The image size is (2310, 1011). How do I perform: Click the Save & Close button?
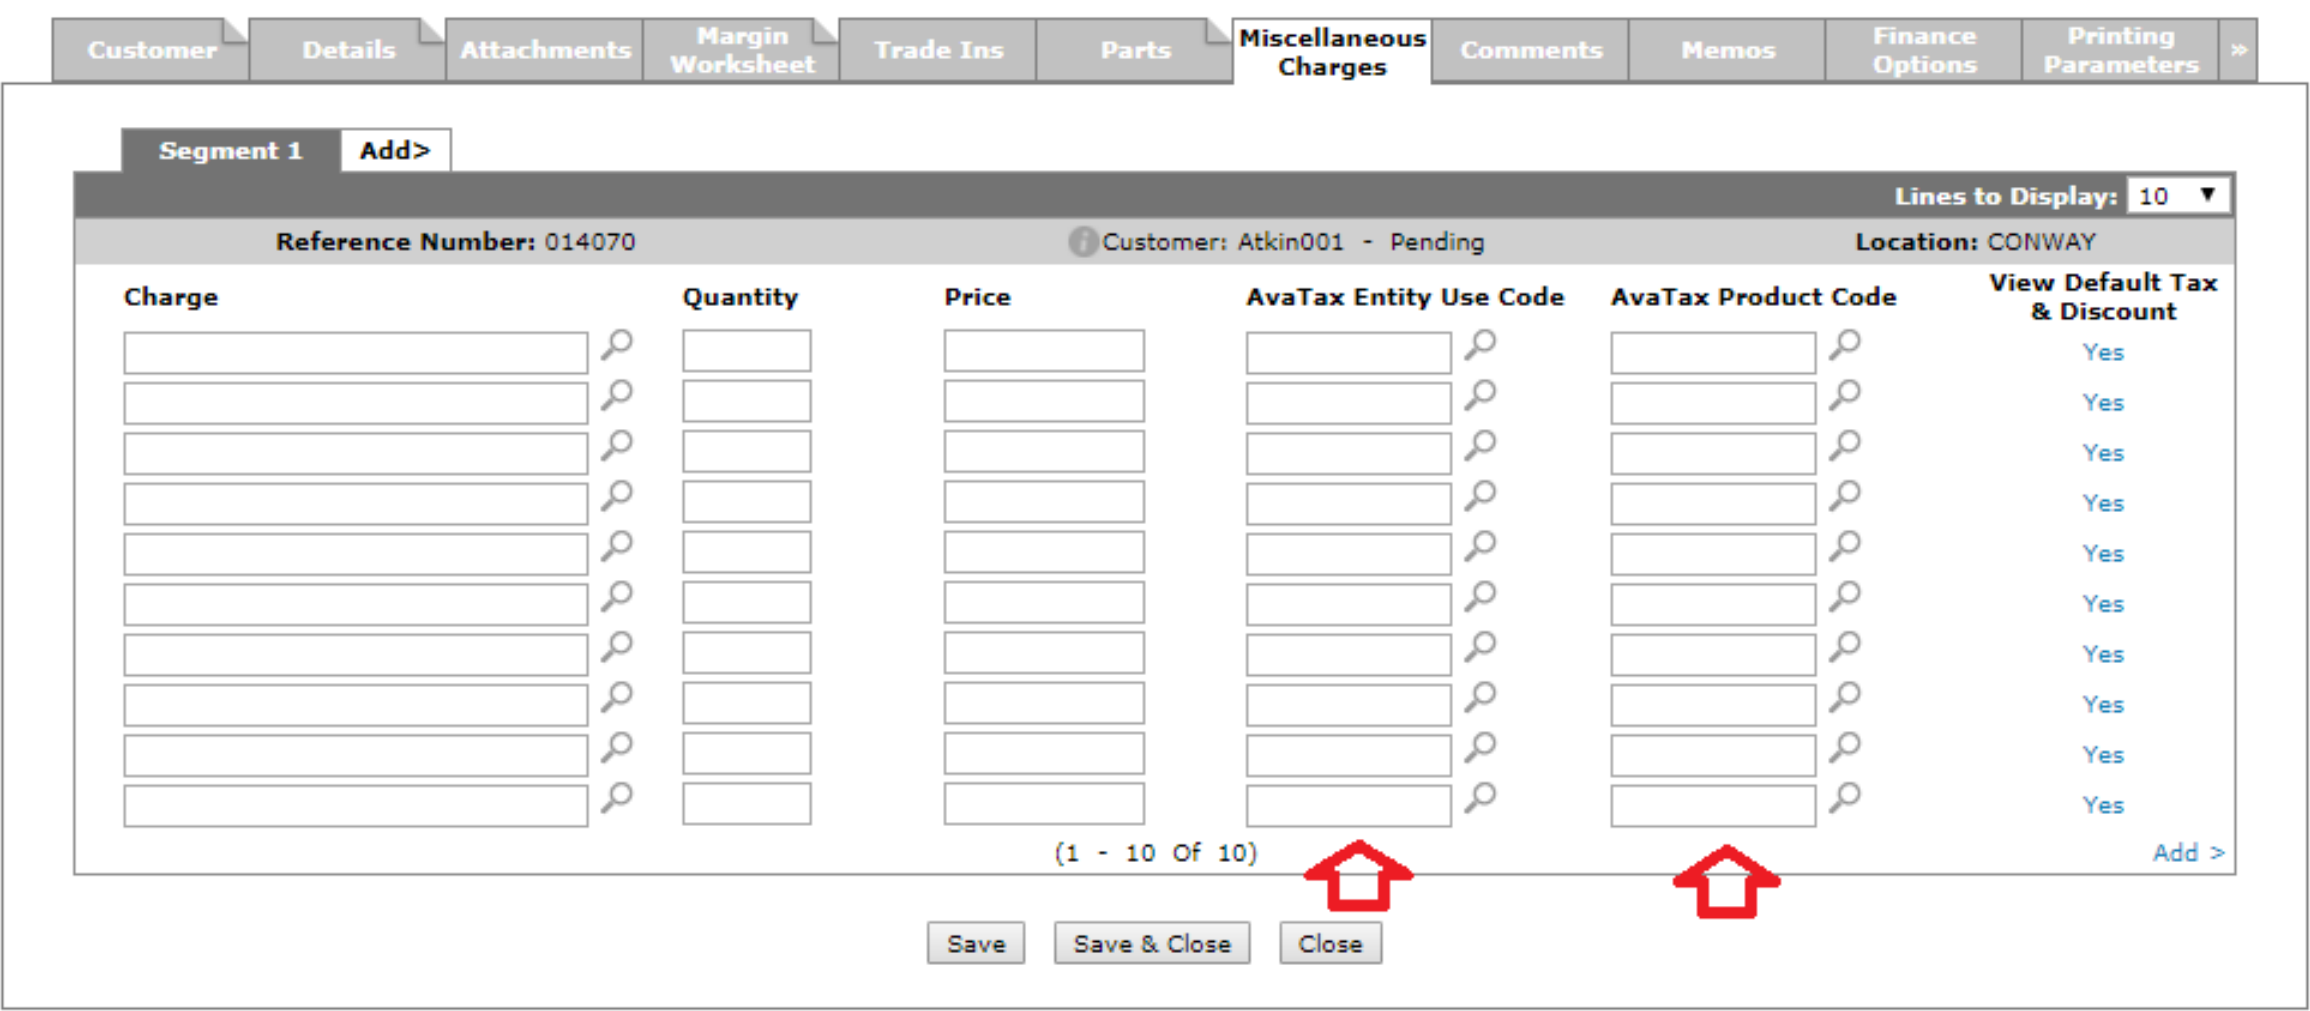[1152, 943]
